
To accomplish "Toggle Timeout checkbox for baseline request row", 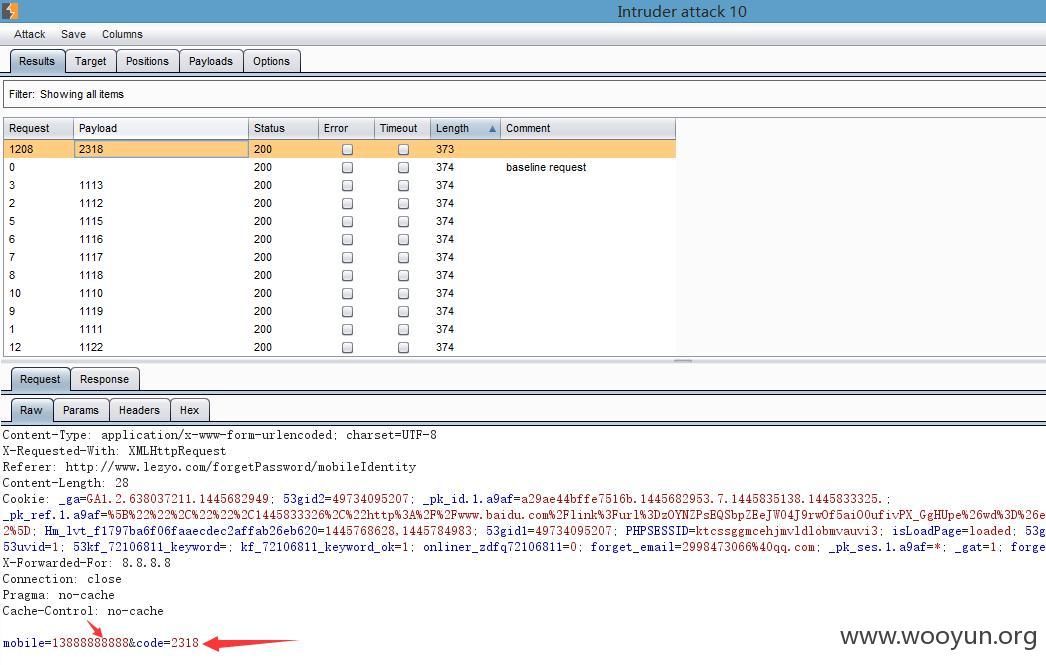I will click(403, 167).
